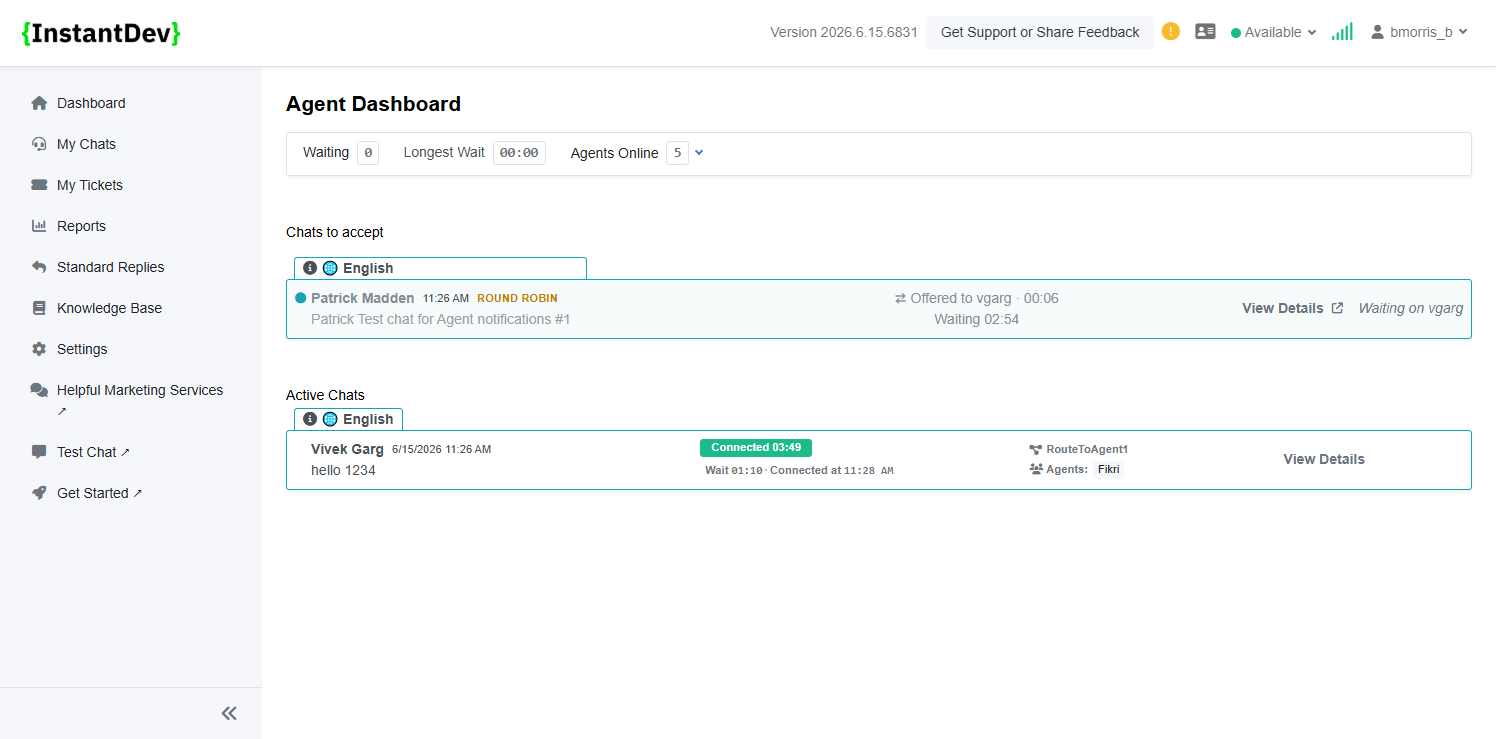Open My Chats in the sidebar
The width and height of the screenshot is (1496, 739).
pos(86,144)
